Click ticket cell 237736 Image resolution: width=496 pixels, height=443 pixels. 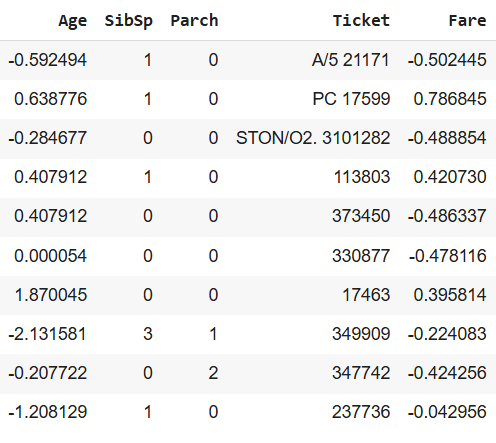tap(361, 412)
